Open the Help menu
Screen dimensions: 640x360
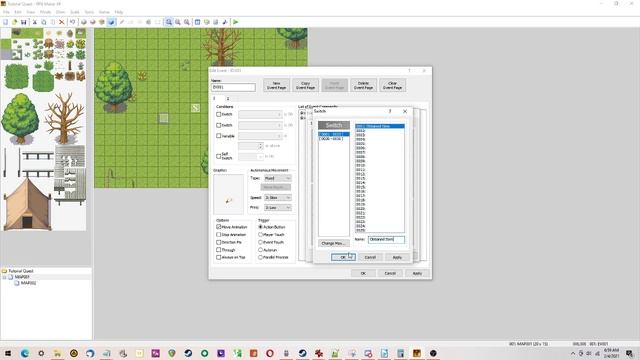pyautogui.click(x=119, y=12)
